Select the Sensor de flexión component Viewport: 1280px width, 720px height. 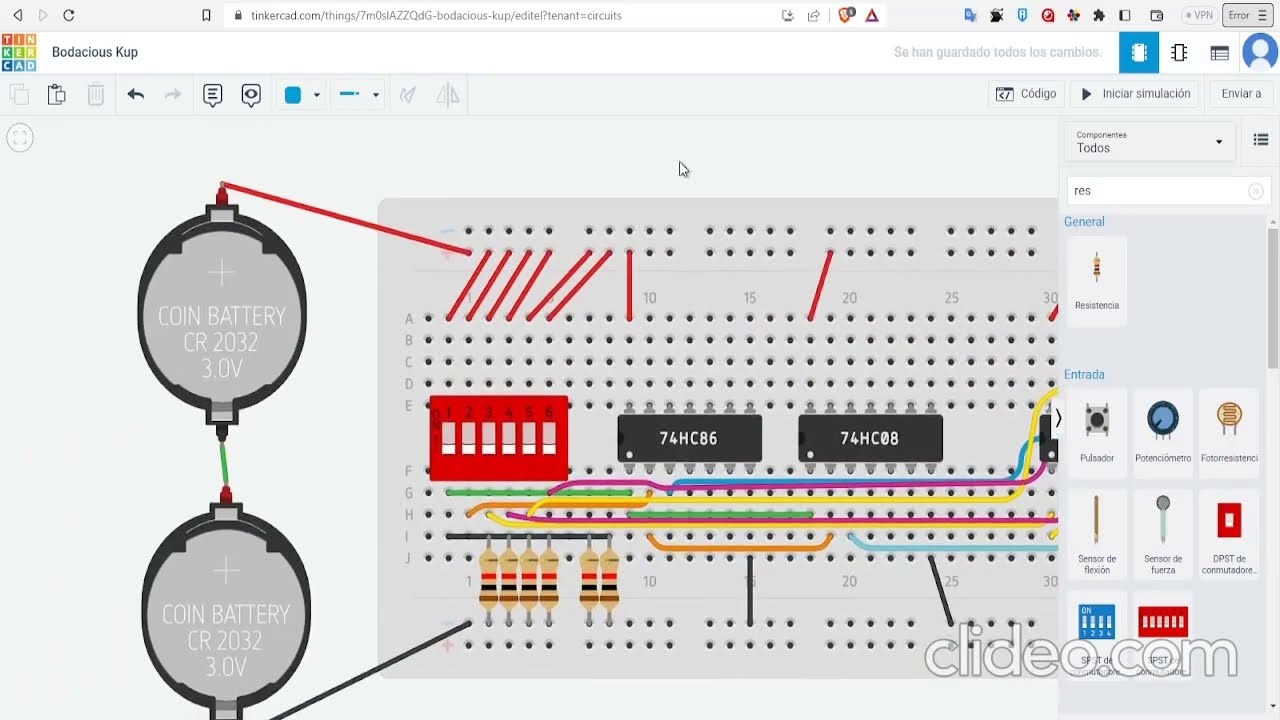pos(1097,534)
